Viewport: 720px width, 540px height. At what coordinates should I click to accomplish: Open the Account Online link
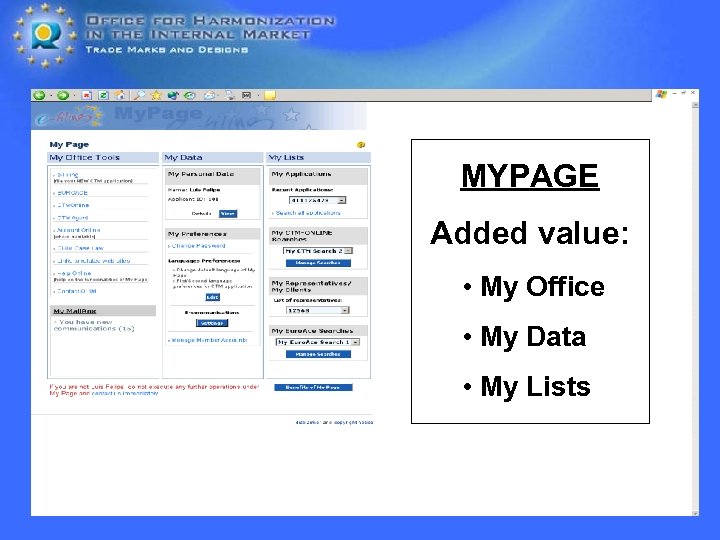[78, 230]
